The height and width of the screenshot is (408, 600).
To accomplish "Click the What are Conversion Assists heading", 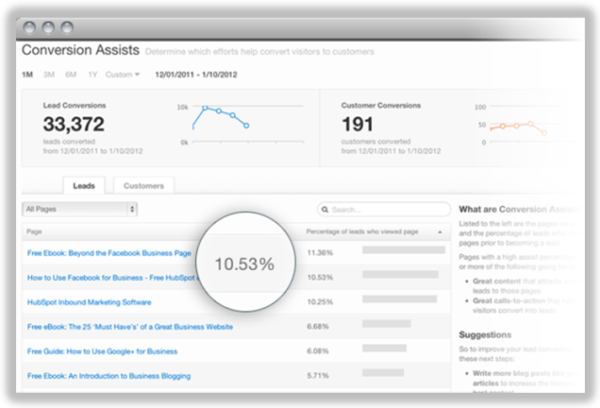I will (518, 209).
